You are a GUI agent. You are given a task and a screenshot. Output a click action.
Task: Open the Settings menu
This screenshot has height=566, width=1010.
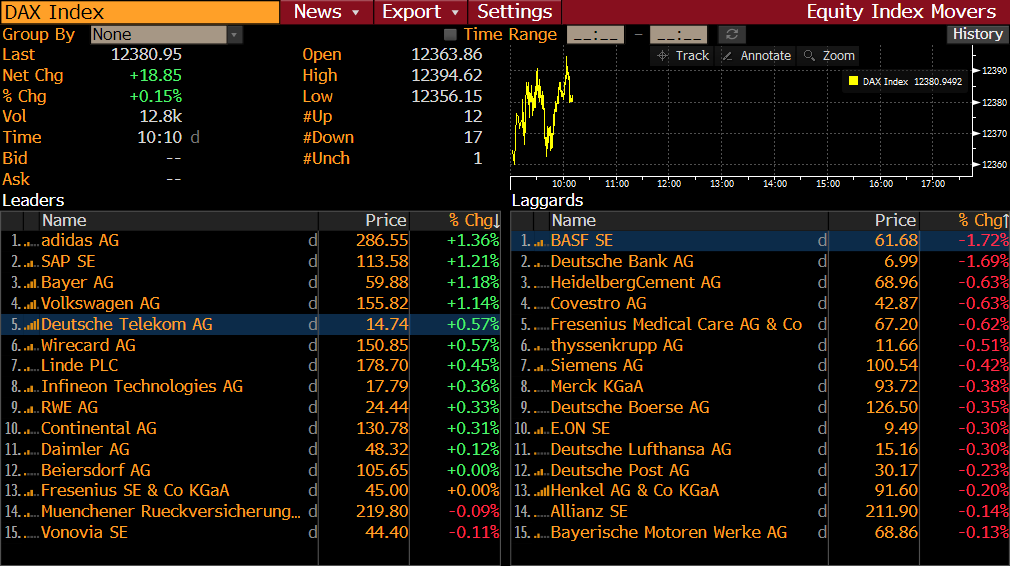click(515, 12)
